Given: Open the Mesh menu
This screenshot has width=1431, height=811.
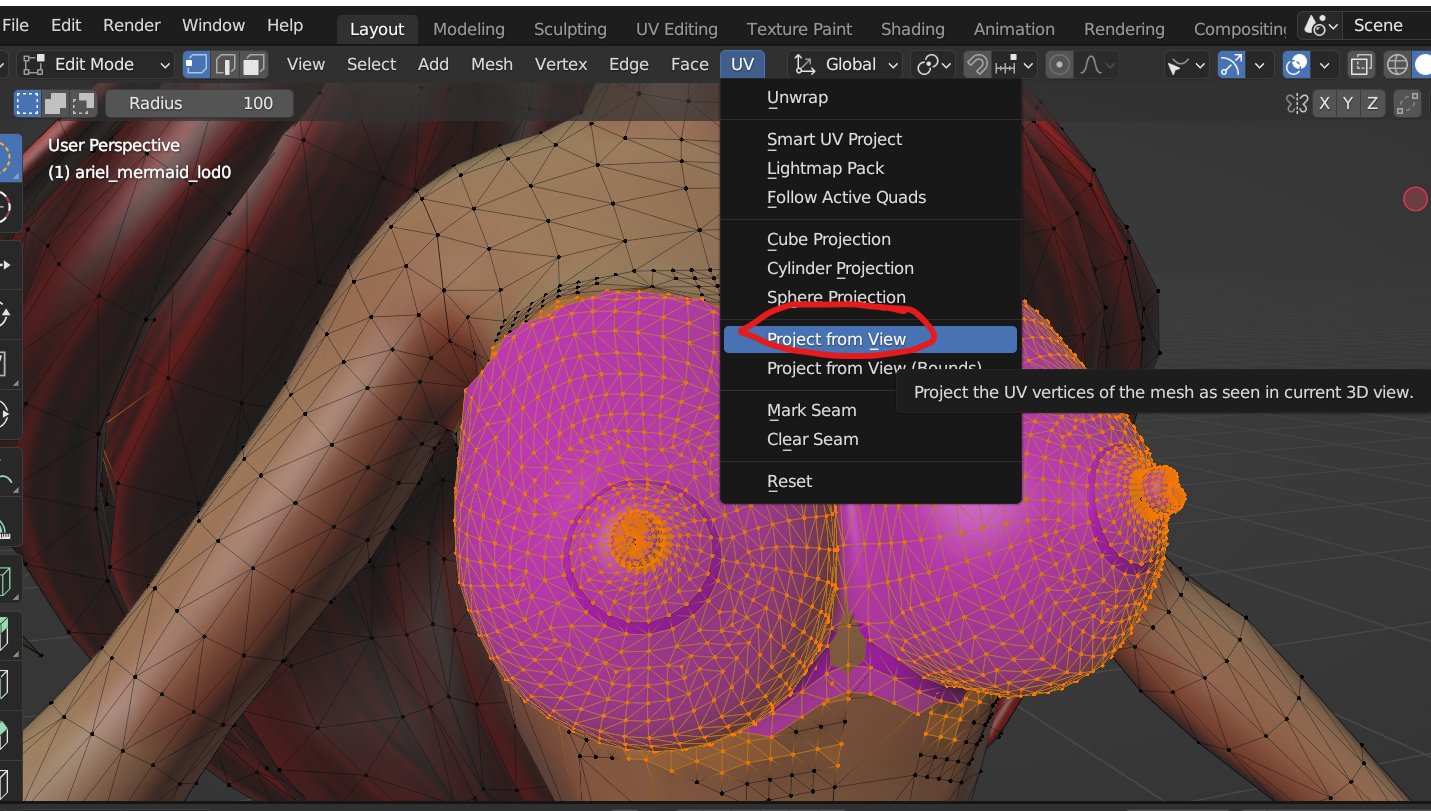Looking at the screenshot, I should (x=492, y=65).
